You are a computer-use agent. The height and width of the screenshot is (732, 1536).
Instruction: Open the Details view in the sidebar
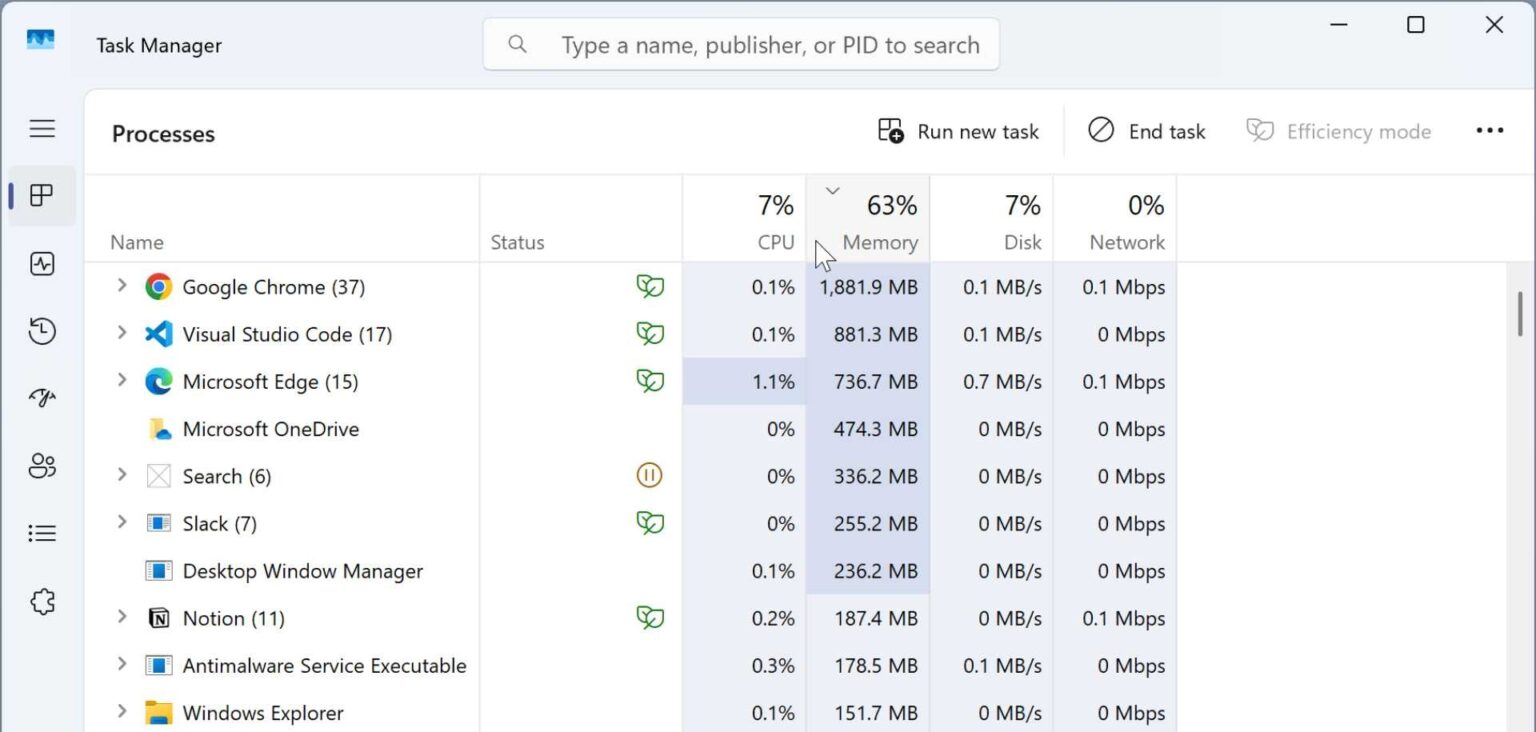pyautogui.click(x=41, y=532)
